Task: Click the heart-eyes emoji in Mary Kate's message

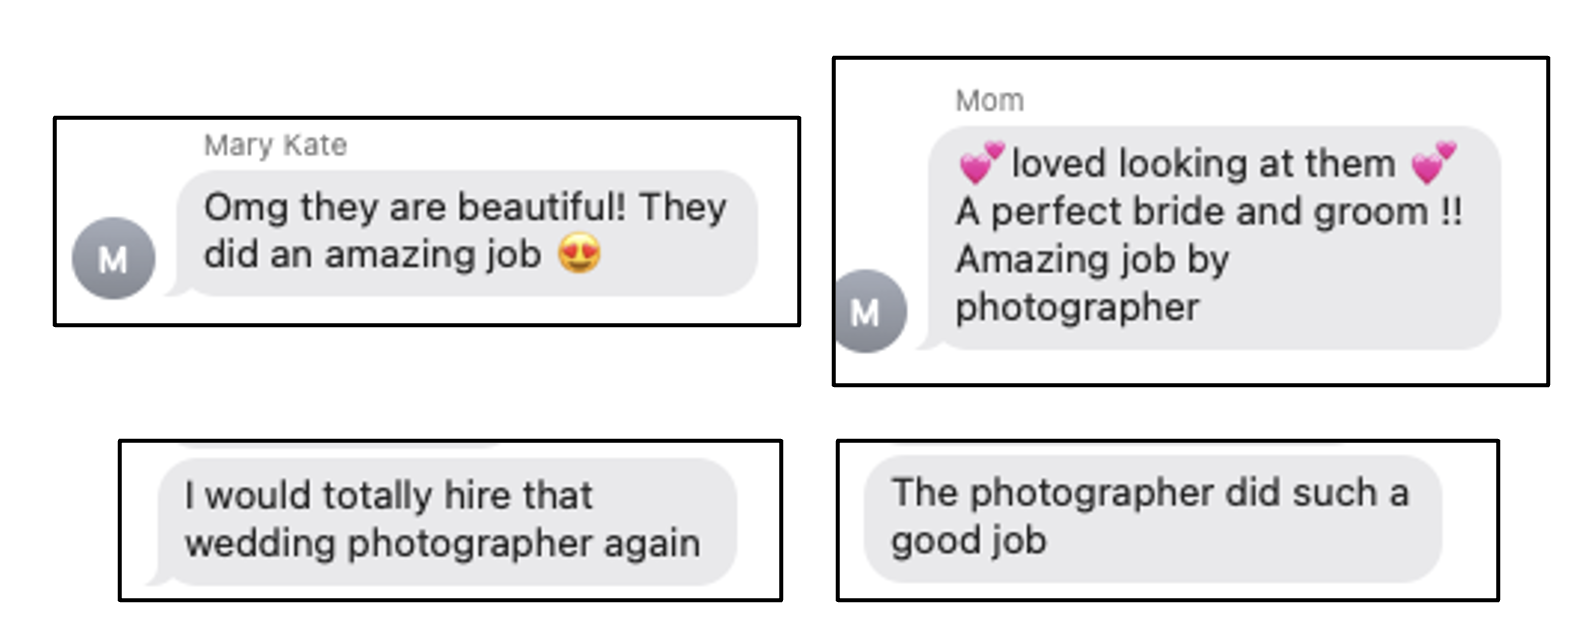Action: pos(580,254)
